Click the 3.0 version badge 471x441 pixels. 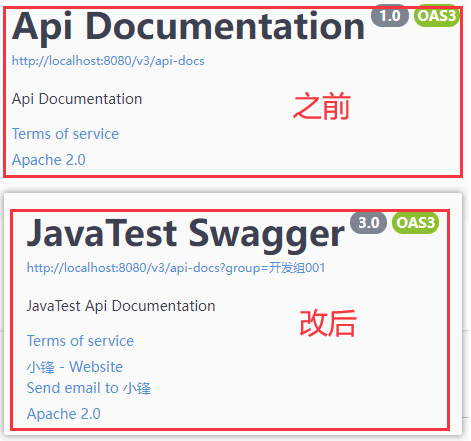tap(369, 223)
